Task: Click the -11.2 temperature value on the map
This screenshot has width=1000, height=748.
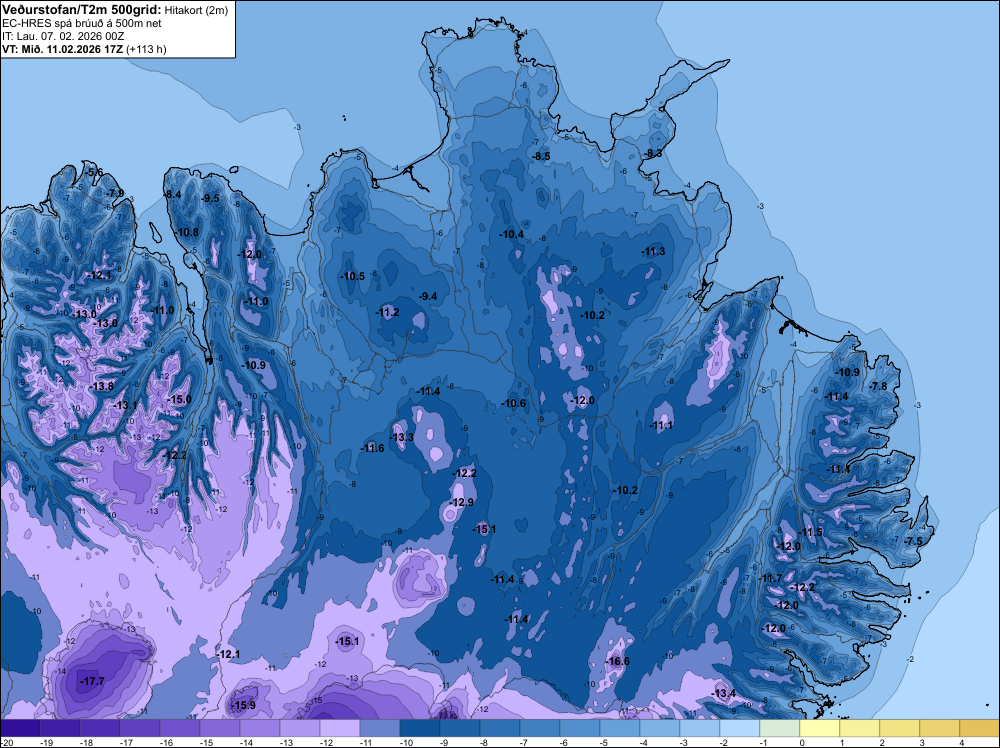Action: 387,312
